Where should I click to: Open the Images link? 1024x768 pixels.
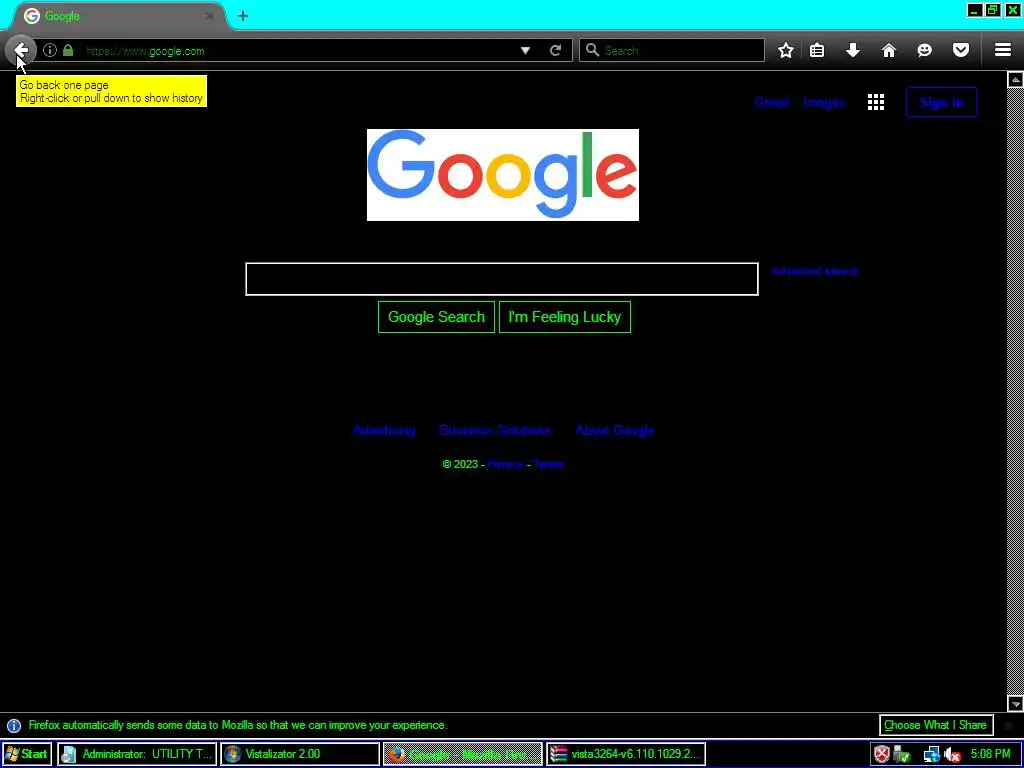coord(824,103)
